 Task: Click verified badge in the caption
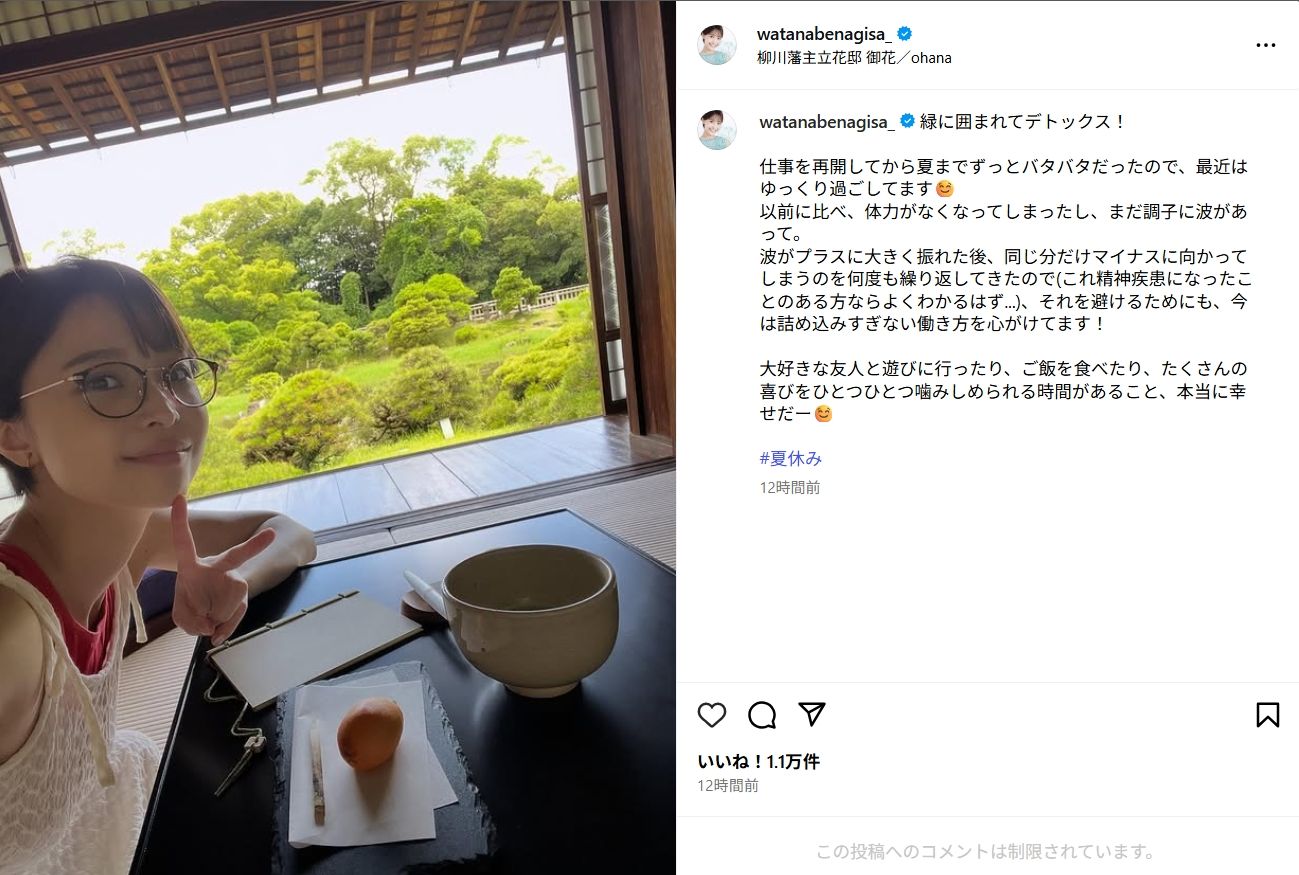[907, 122]
